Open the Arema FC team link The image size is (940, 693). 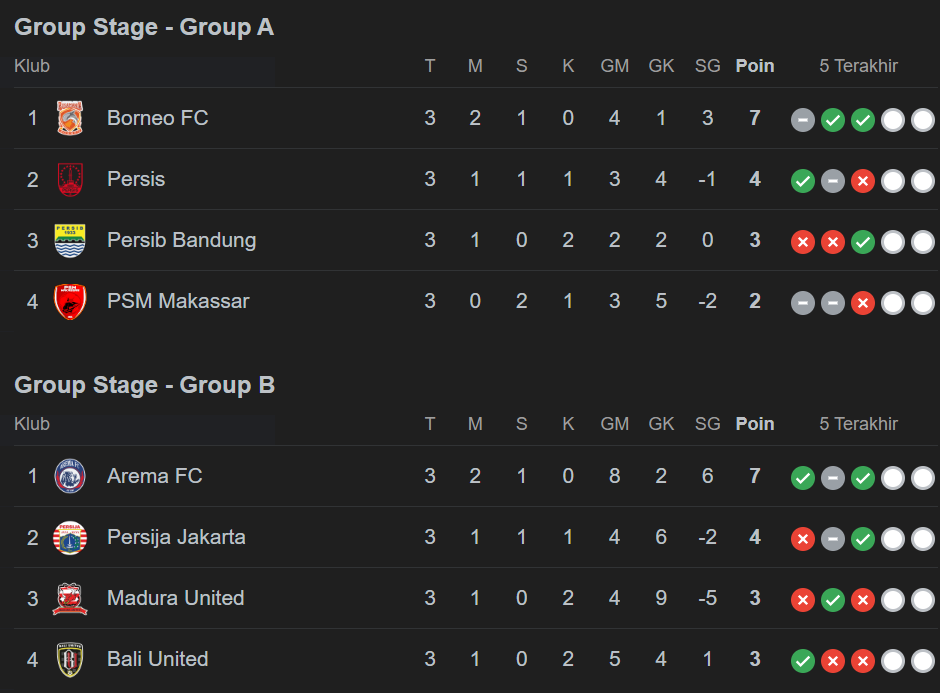click(154, 476)
